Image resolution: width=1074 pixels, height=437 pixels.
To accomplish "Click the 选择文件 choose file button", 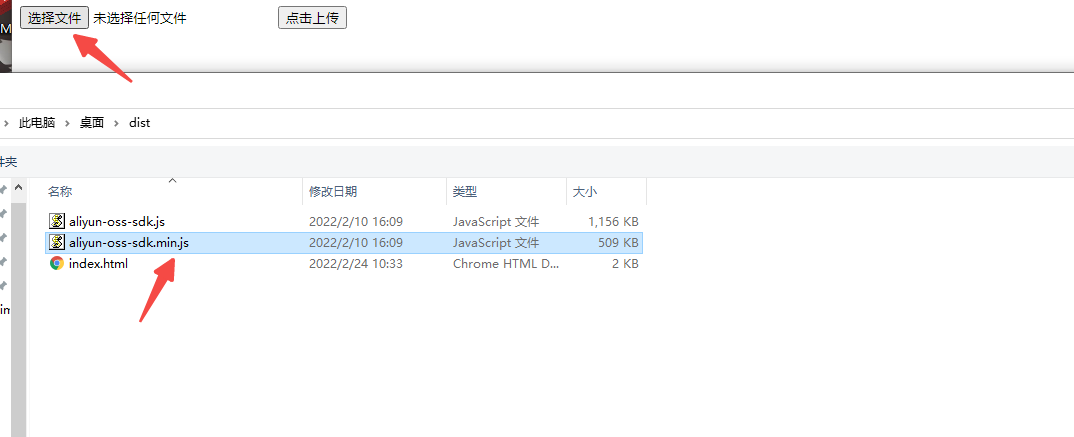I will [54, 18].
